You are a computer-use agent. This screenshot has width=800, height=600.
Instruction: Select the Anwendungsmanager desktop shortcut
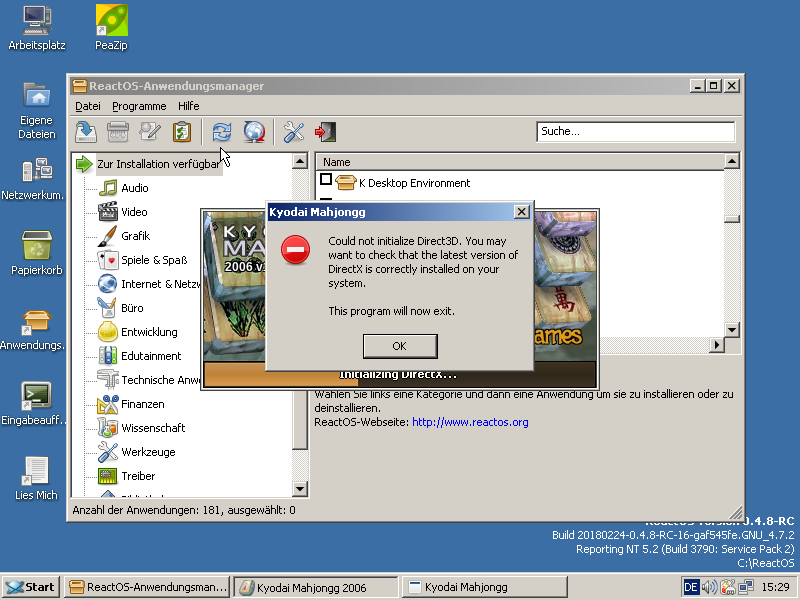33,330
